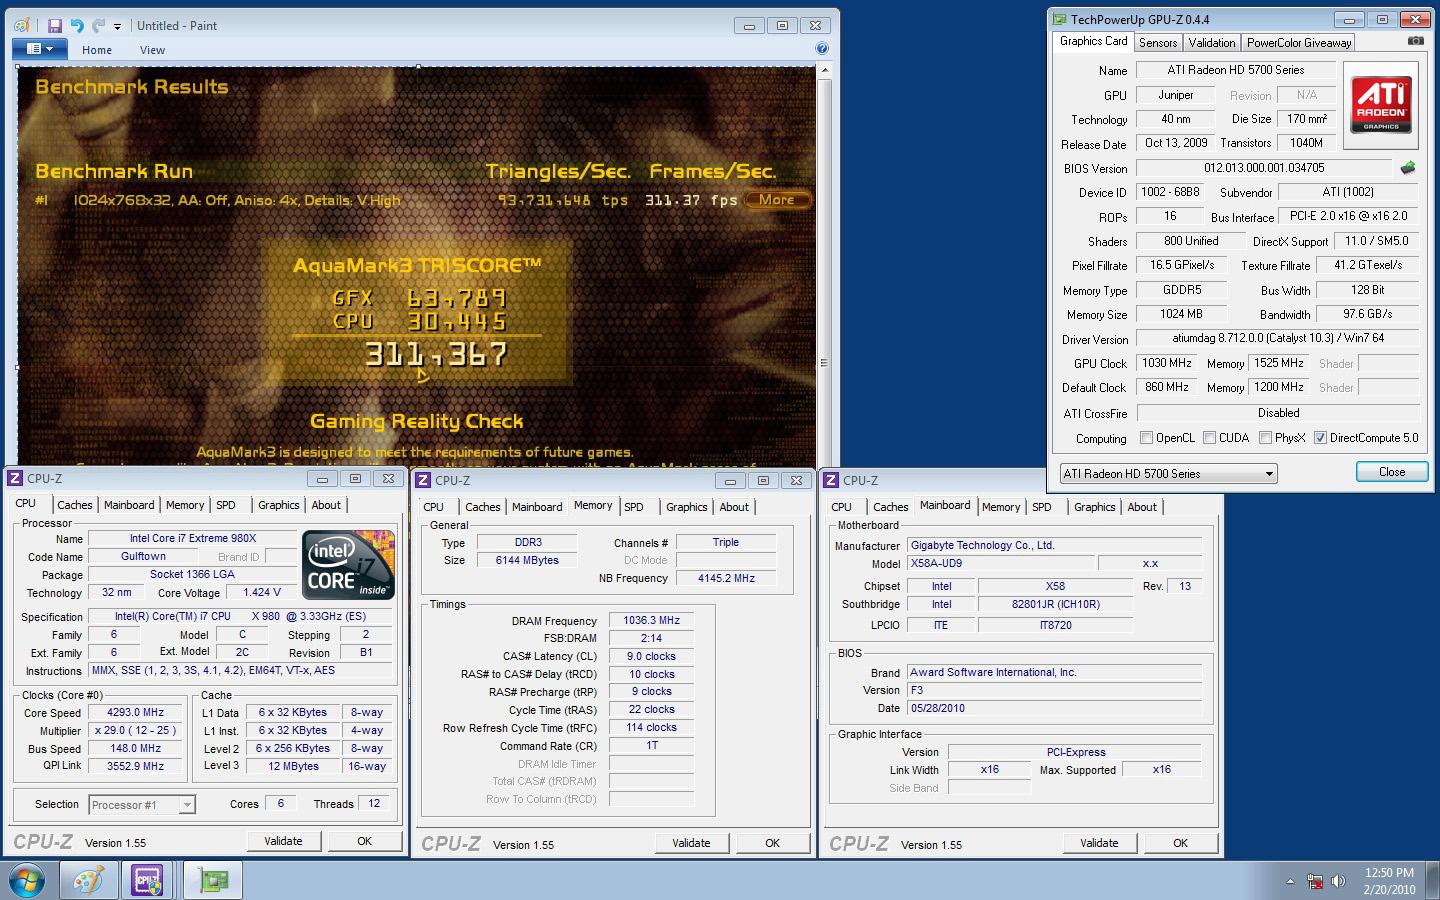This screenshot has width=1440, height=900.
Task: Click the Core Speed value 4293.0 MHz
Action: (135, 713)
